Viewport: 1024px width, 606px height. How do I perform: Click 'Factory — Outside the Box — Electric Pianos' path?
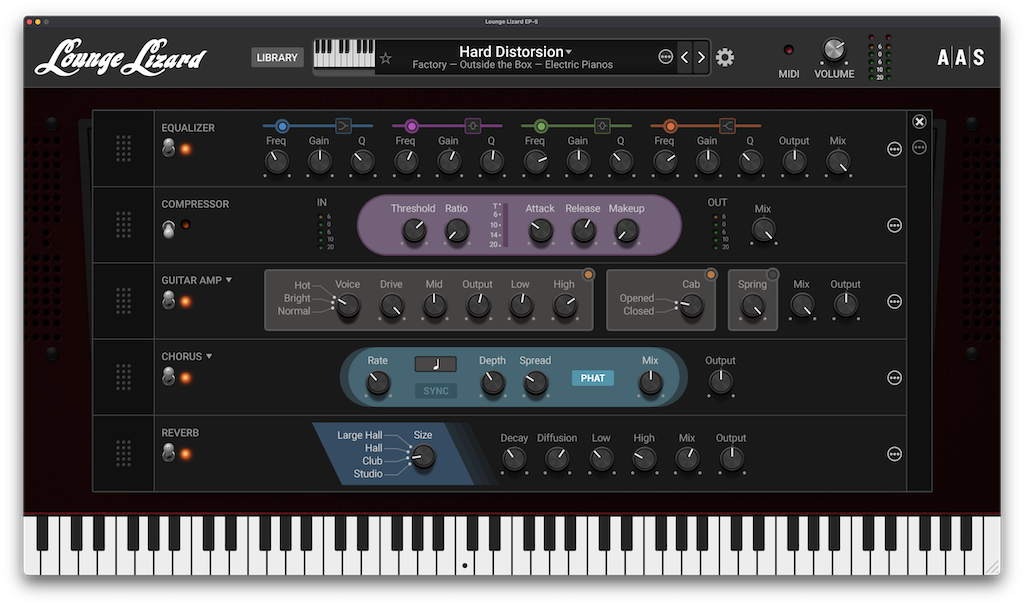[513, 65]
